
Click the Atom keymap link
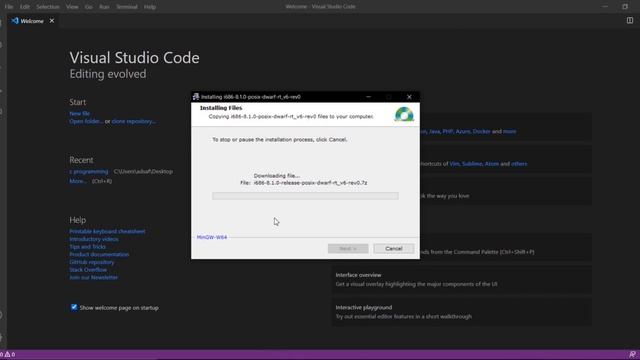pos(492,164)
